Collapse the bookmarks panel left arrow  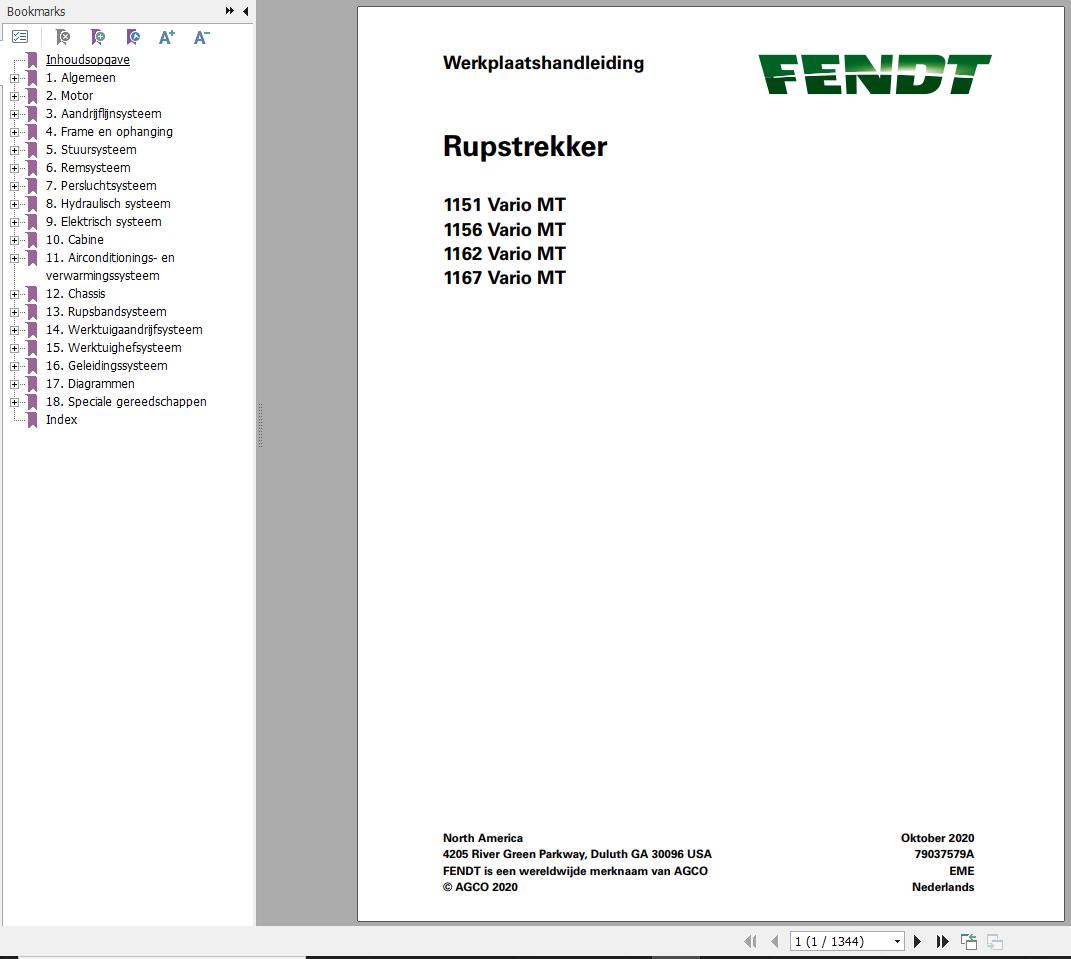[245, 11]
